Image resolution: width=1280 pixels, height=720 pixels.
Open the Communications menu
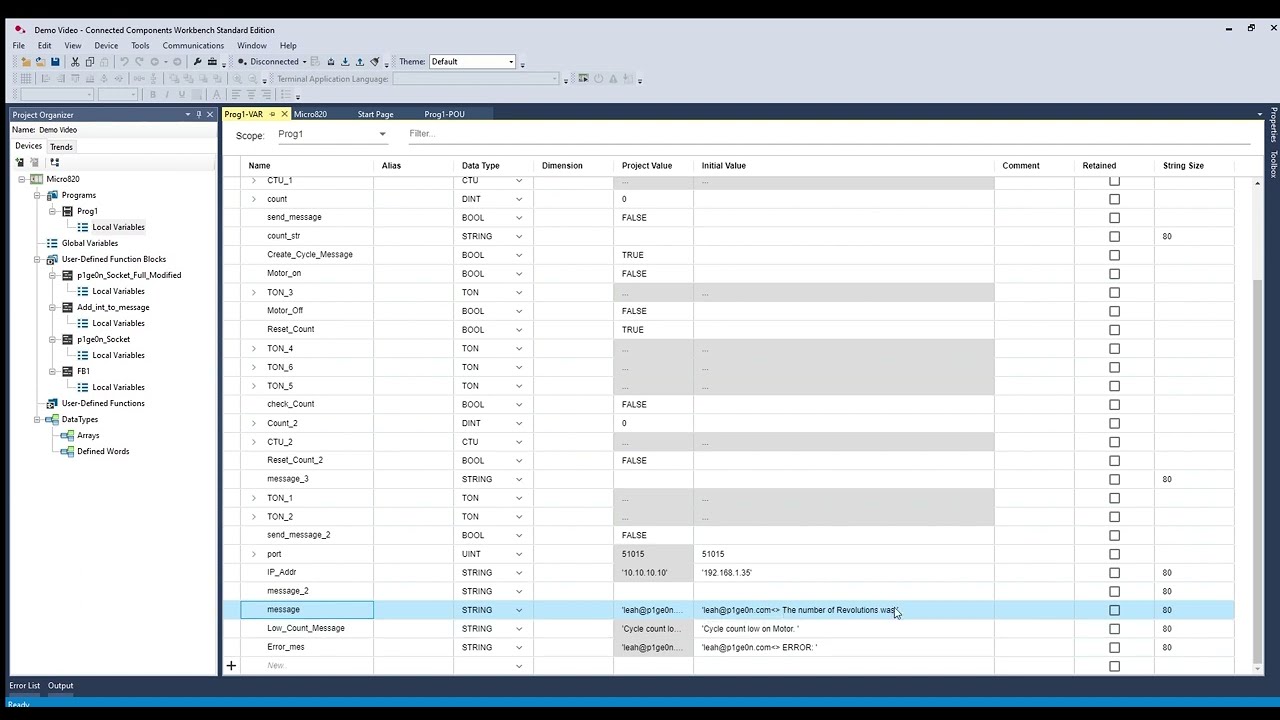click(x=193, y=45)
